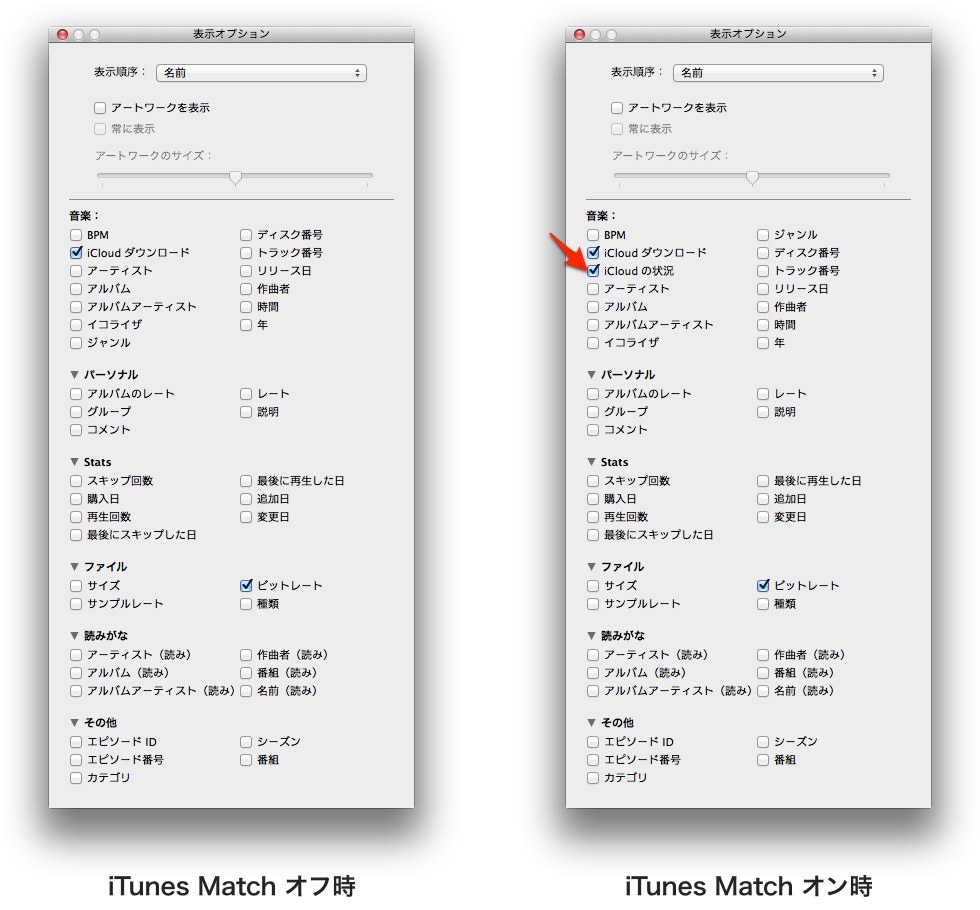Check サンプルレート in right window
980x910 pixels.
pyautogui.click(x=593, y=604)
